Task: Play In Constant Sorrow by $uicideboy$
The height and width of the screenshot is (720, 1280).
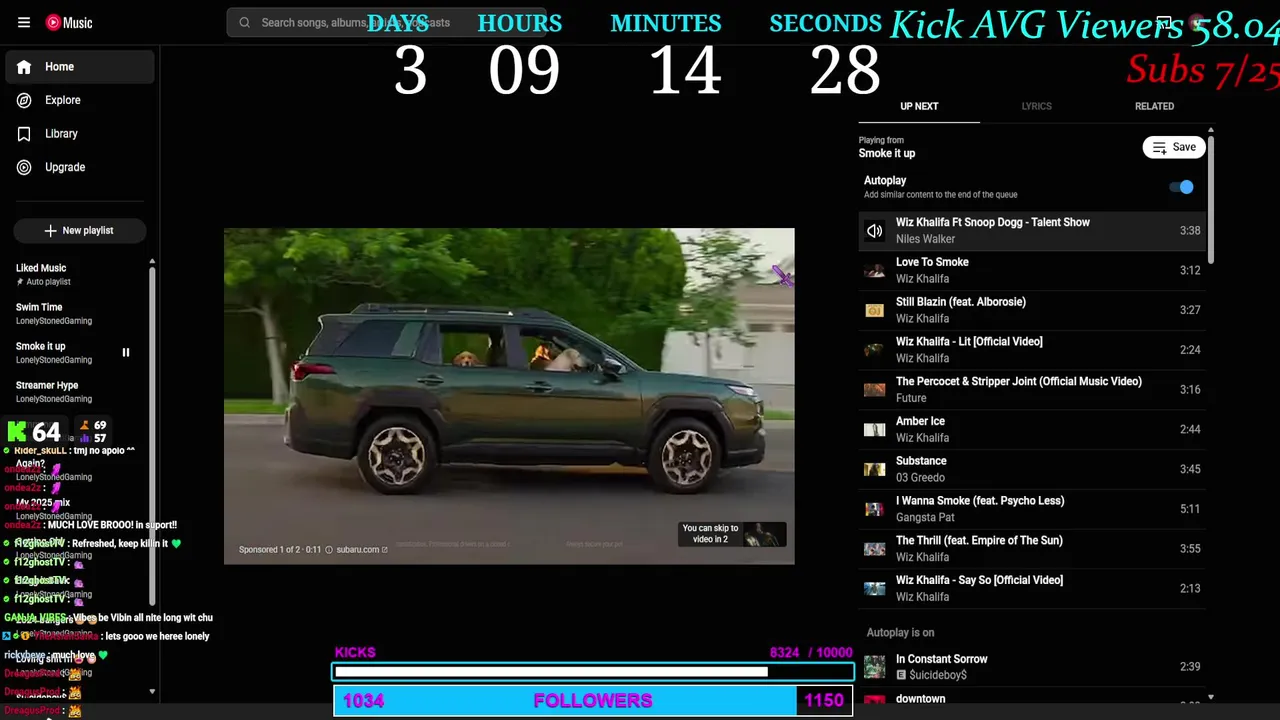Action: [1032, 667]
